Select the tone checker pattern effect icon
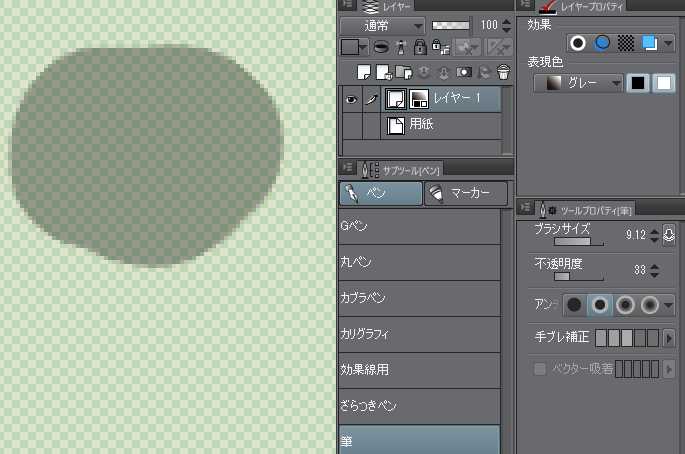 pos(626,43)
